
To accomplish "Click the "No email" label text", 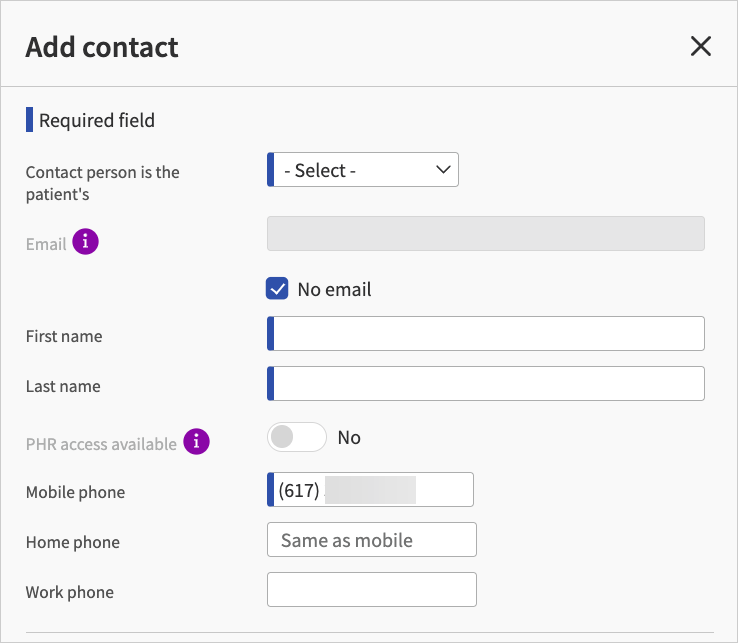I will [334, 290].
